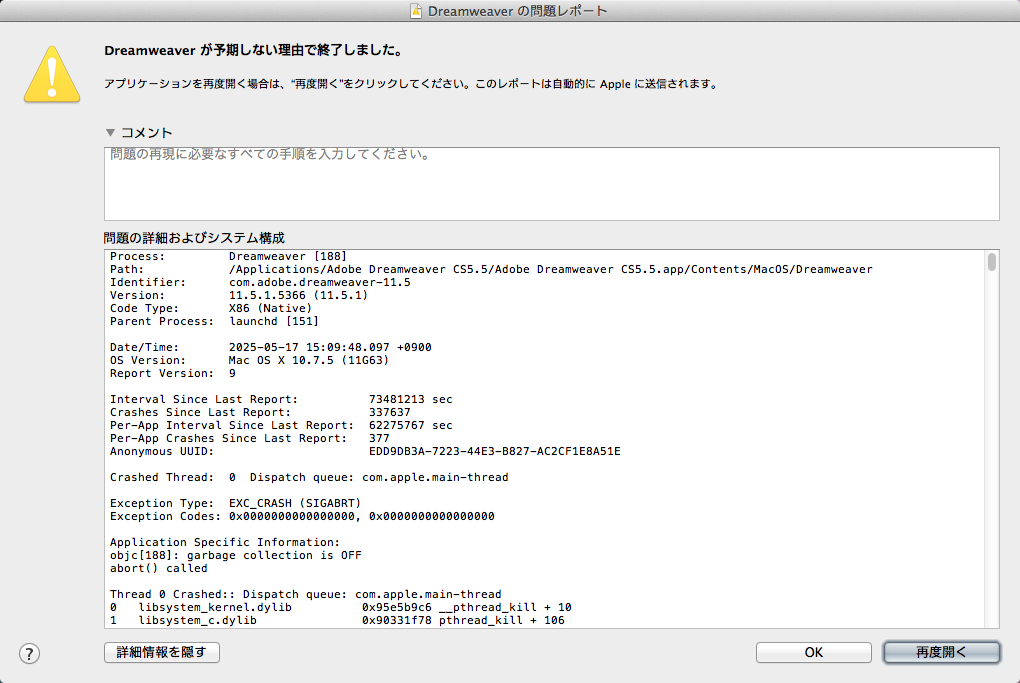Click the Per-App Interval Since Last Report line

point(281,425)
